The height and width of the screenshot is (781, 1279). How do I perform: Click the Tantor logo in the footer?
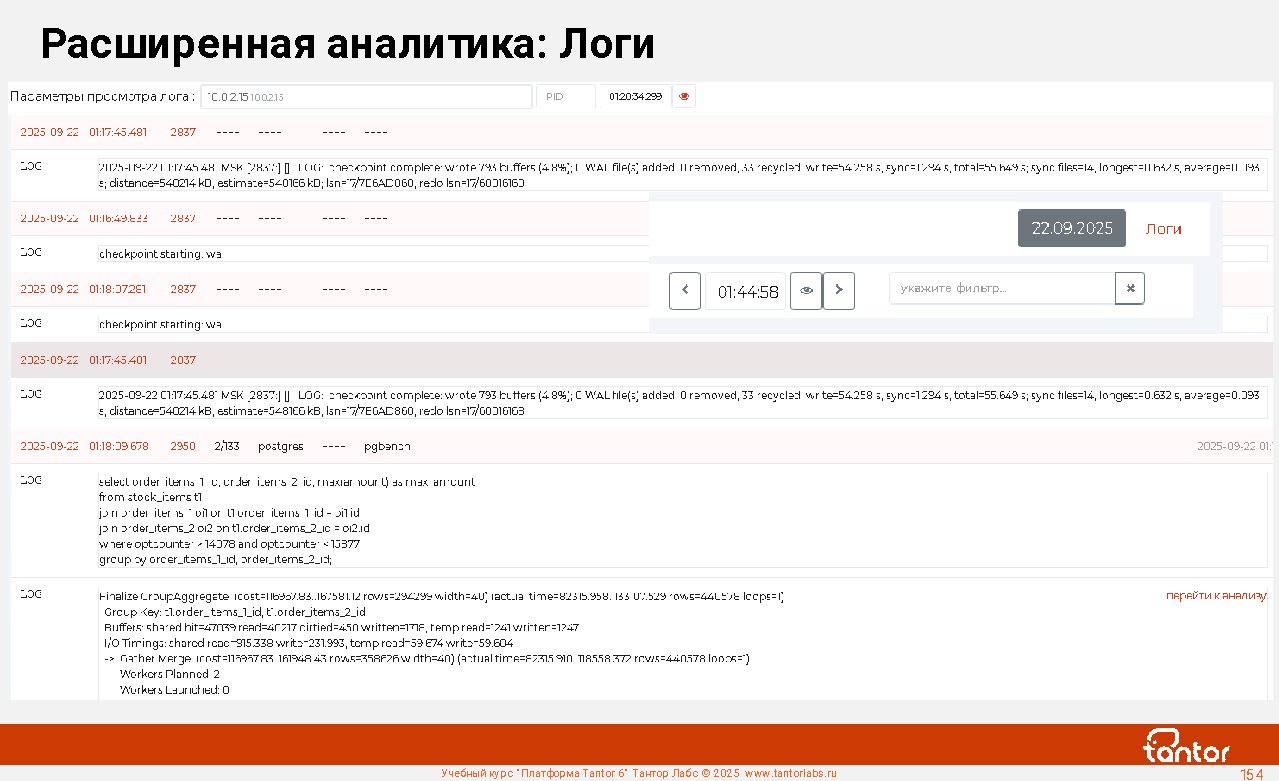1186,746
